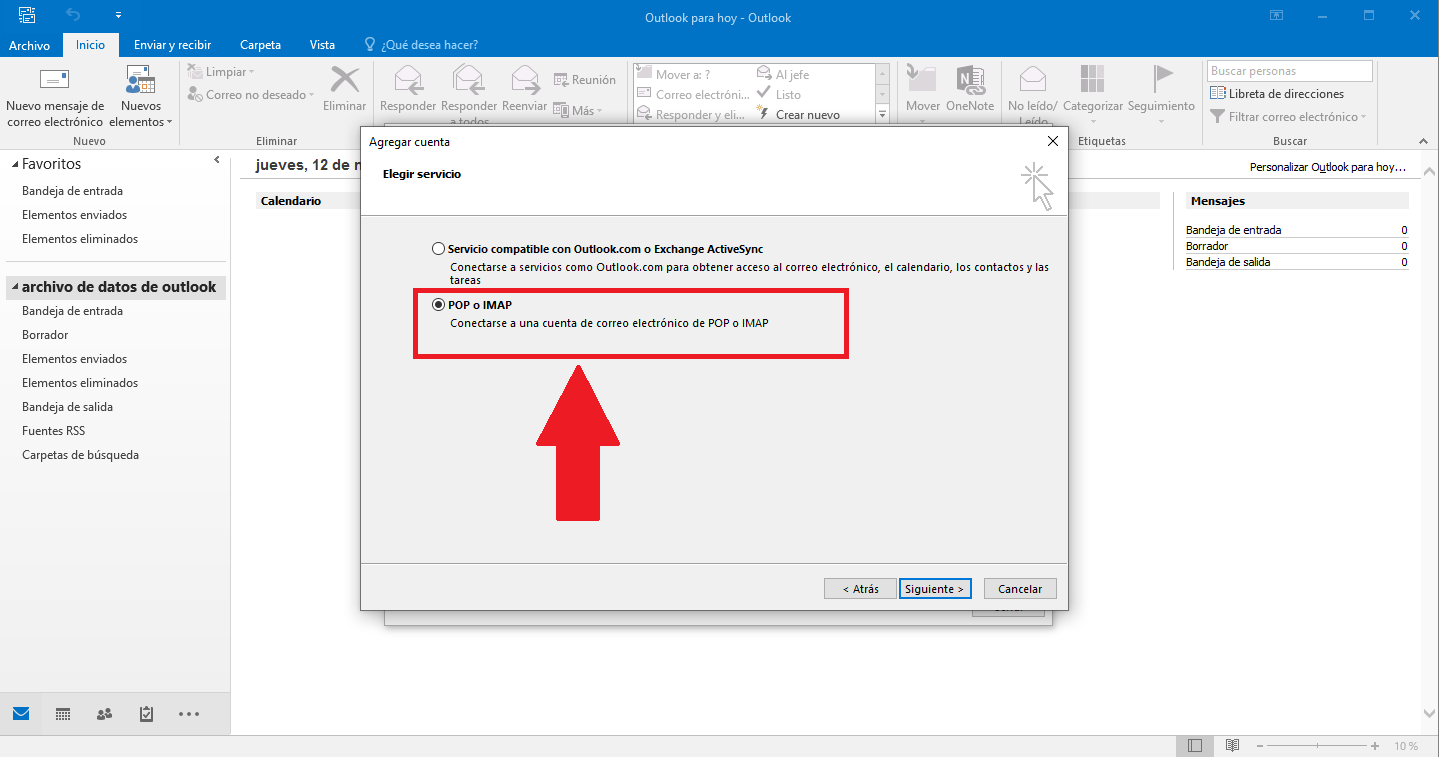Click the Limpiar icon in Eliminar group
This screenshot has width=1439, height=757.
pyautogui.click(x=195, y=72)
